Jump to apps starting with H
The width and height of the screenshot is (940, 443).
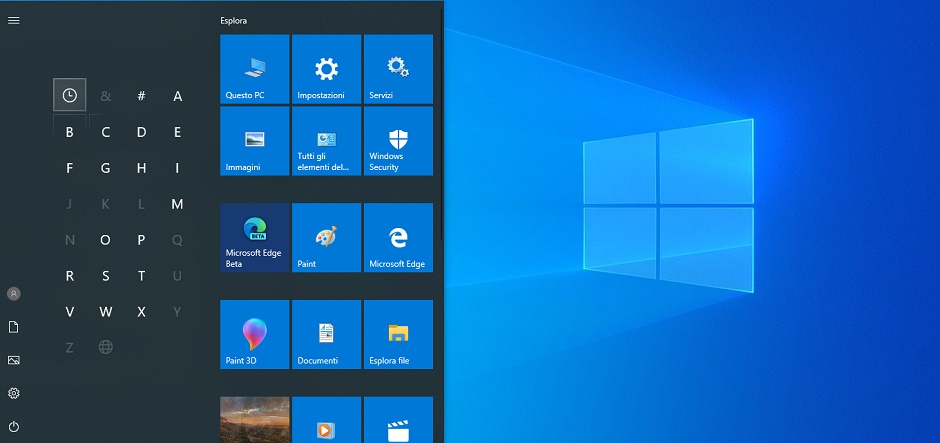(x=141, y=168)
